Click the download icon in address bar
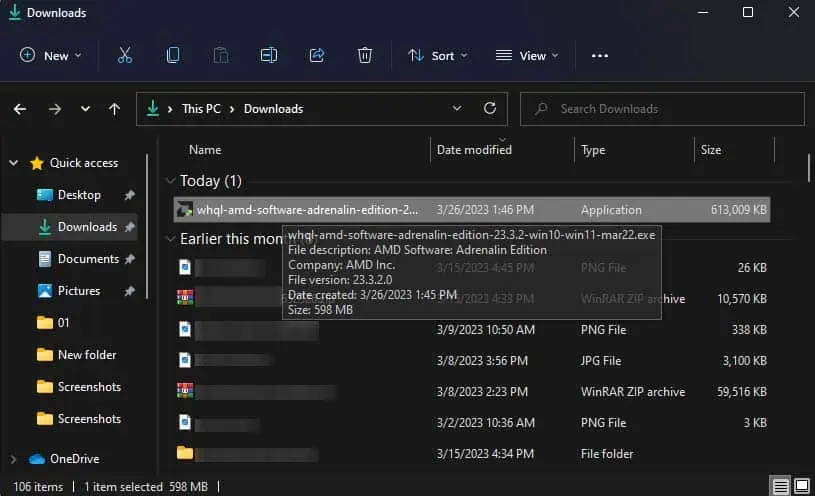 (153, 108)
